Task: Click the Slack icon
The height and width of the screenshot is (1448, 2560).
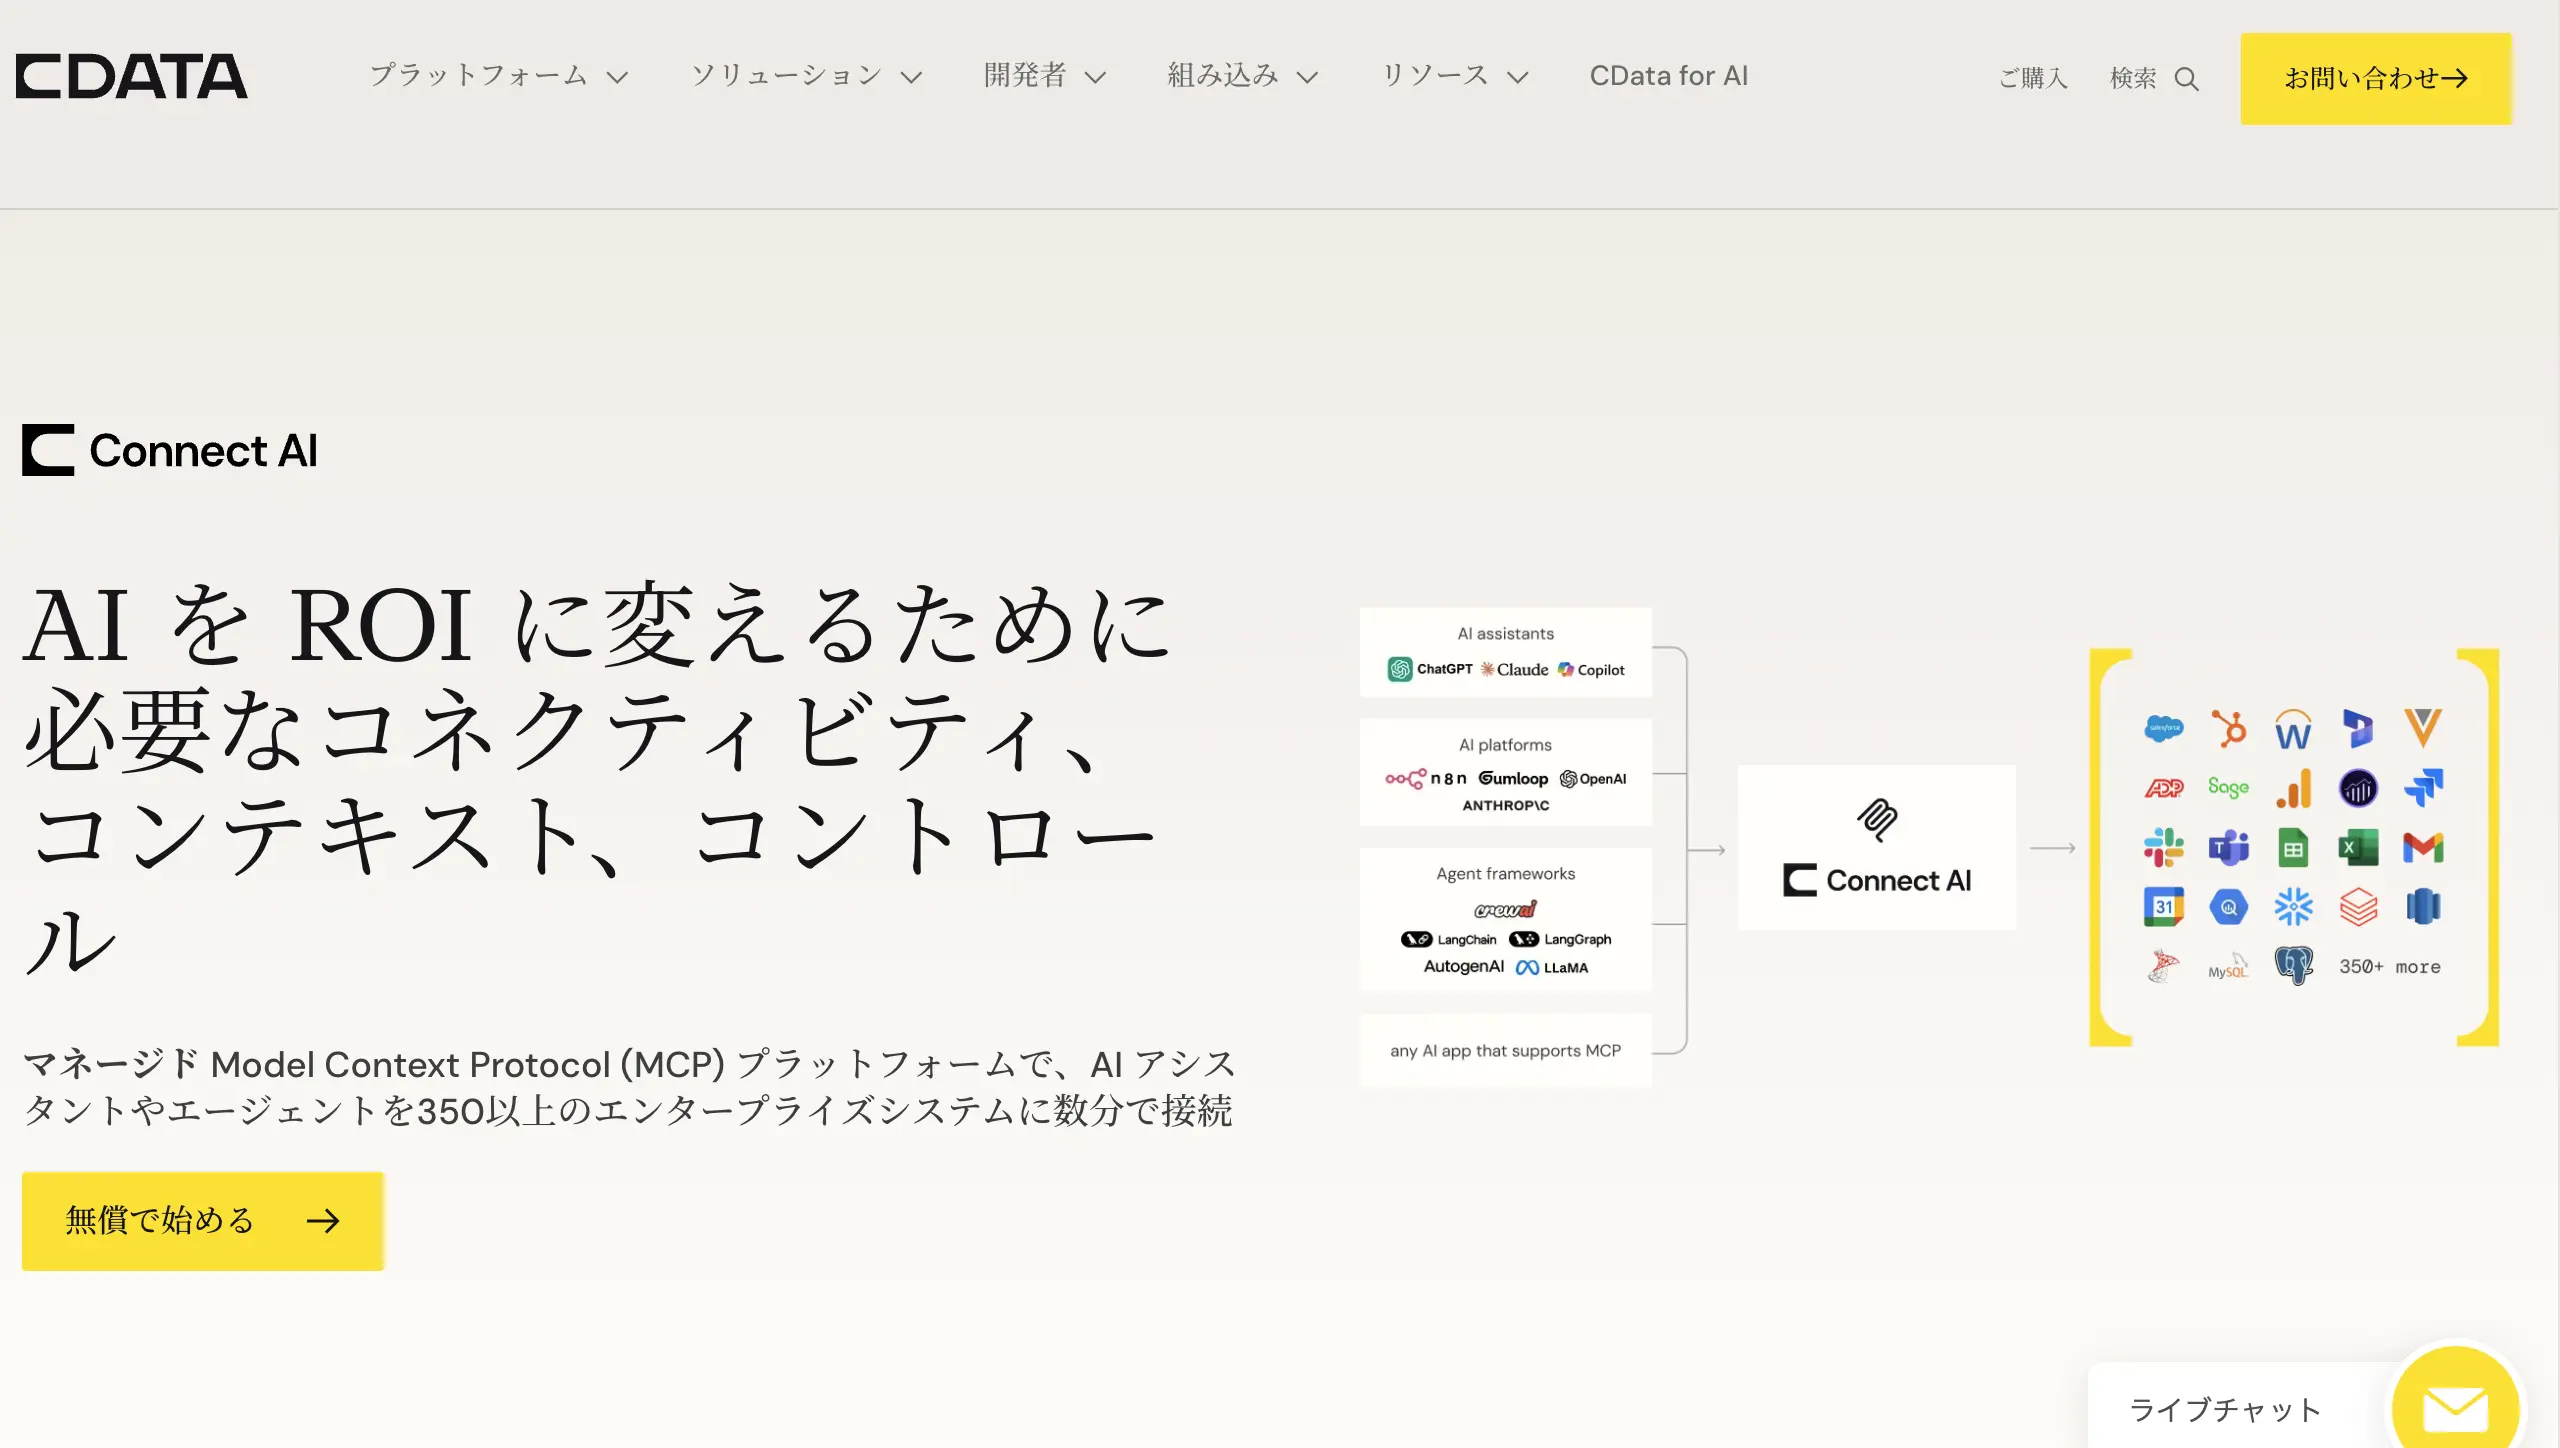Action: click(x=2164, y=848)
